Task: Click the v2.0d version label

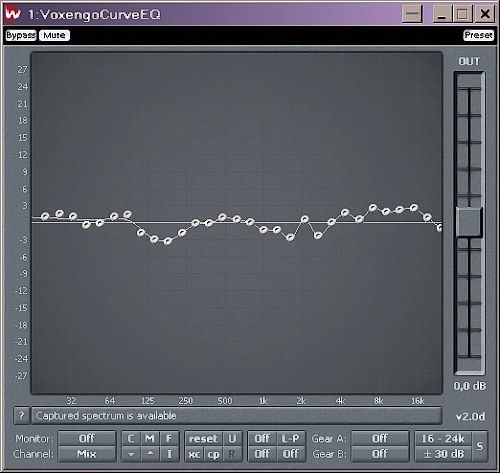Action: click(470, 416)
